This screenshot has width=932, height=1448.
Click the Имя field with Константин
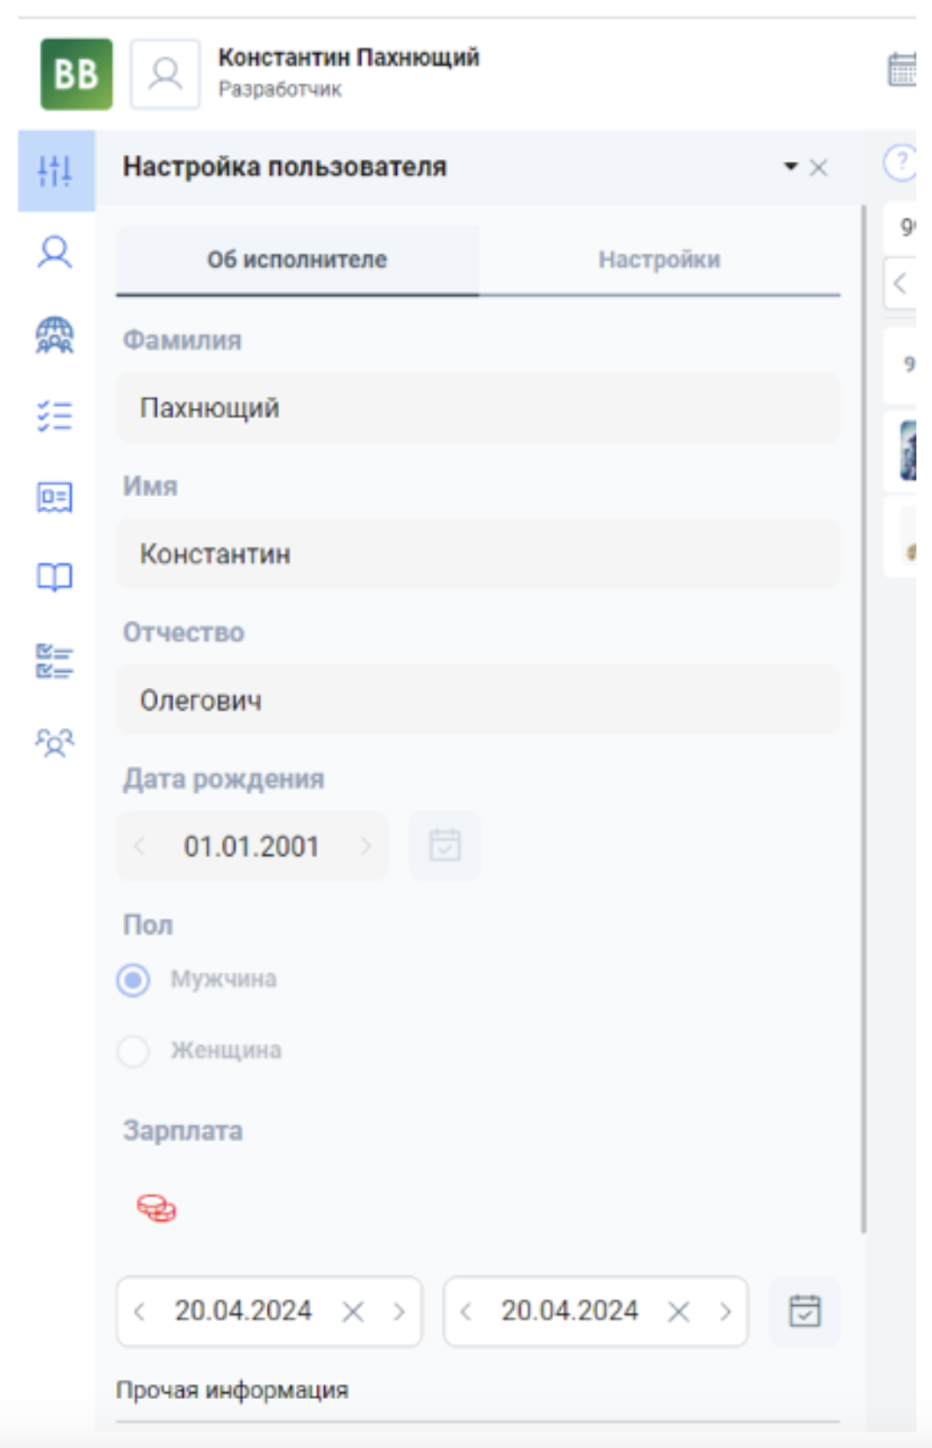point(478,554)
